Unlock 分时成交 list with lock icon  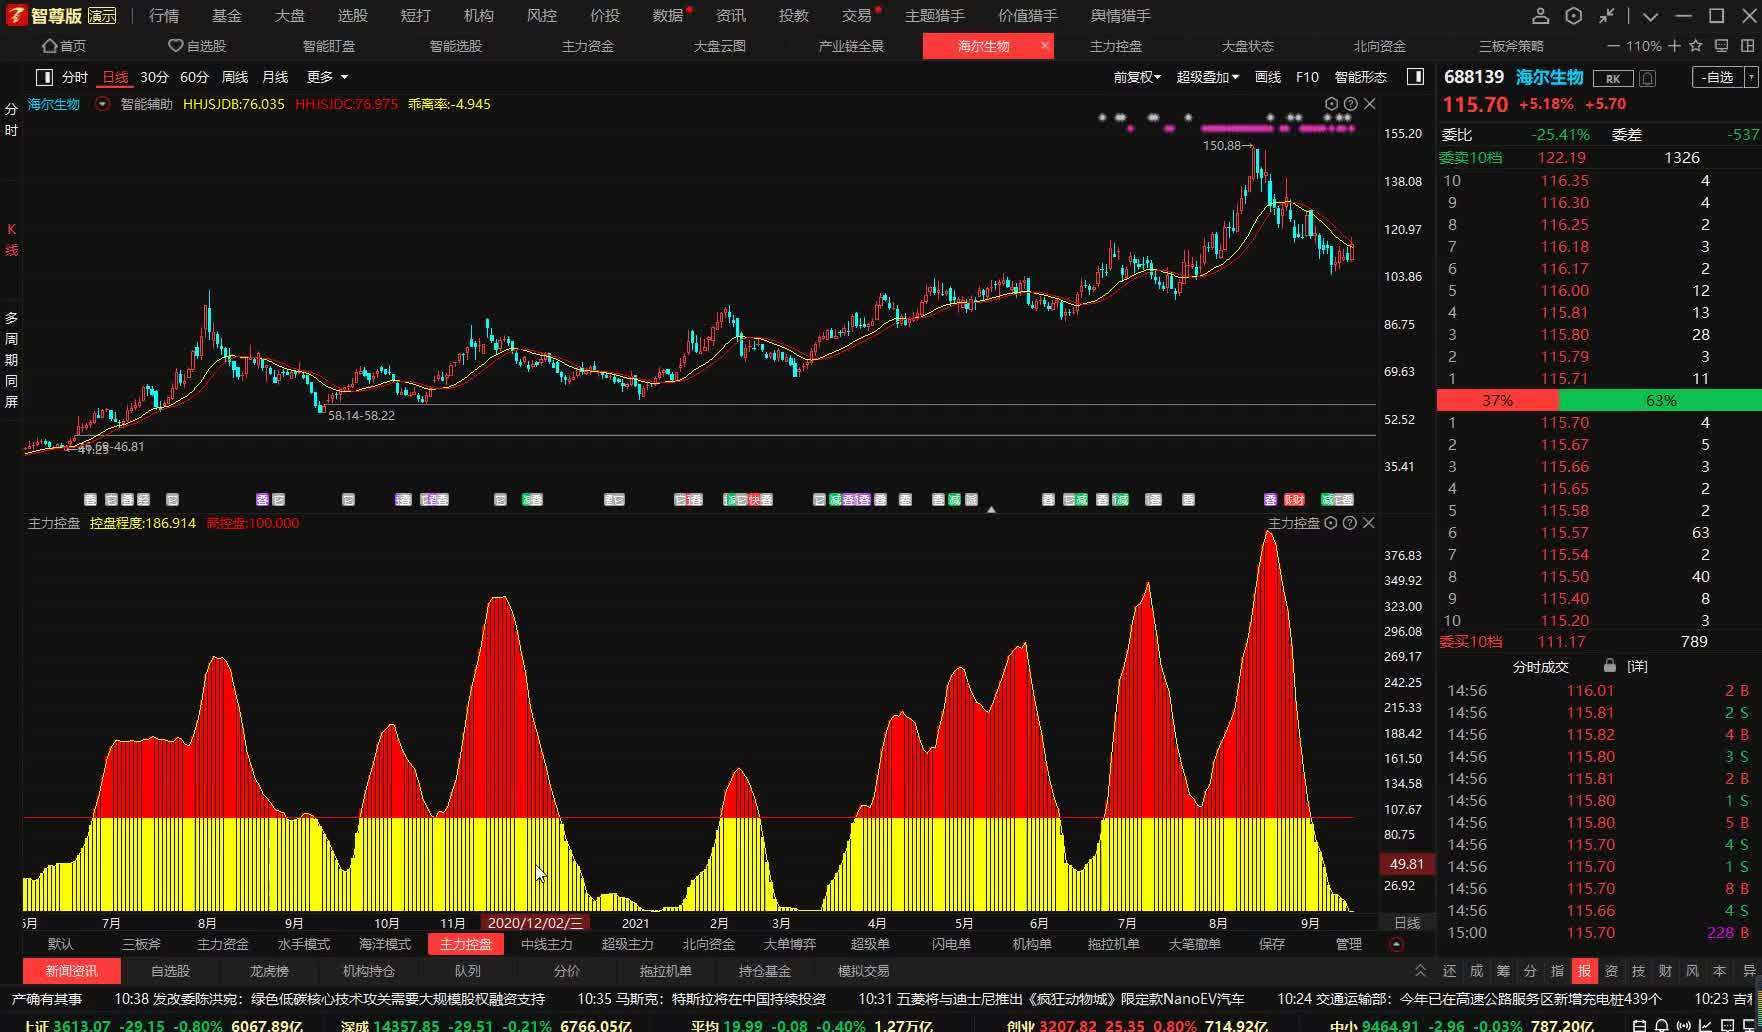coord(1609,666)
